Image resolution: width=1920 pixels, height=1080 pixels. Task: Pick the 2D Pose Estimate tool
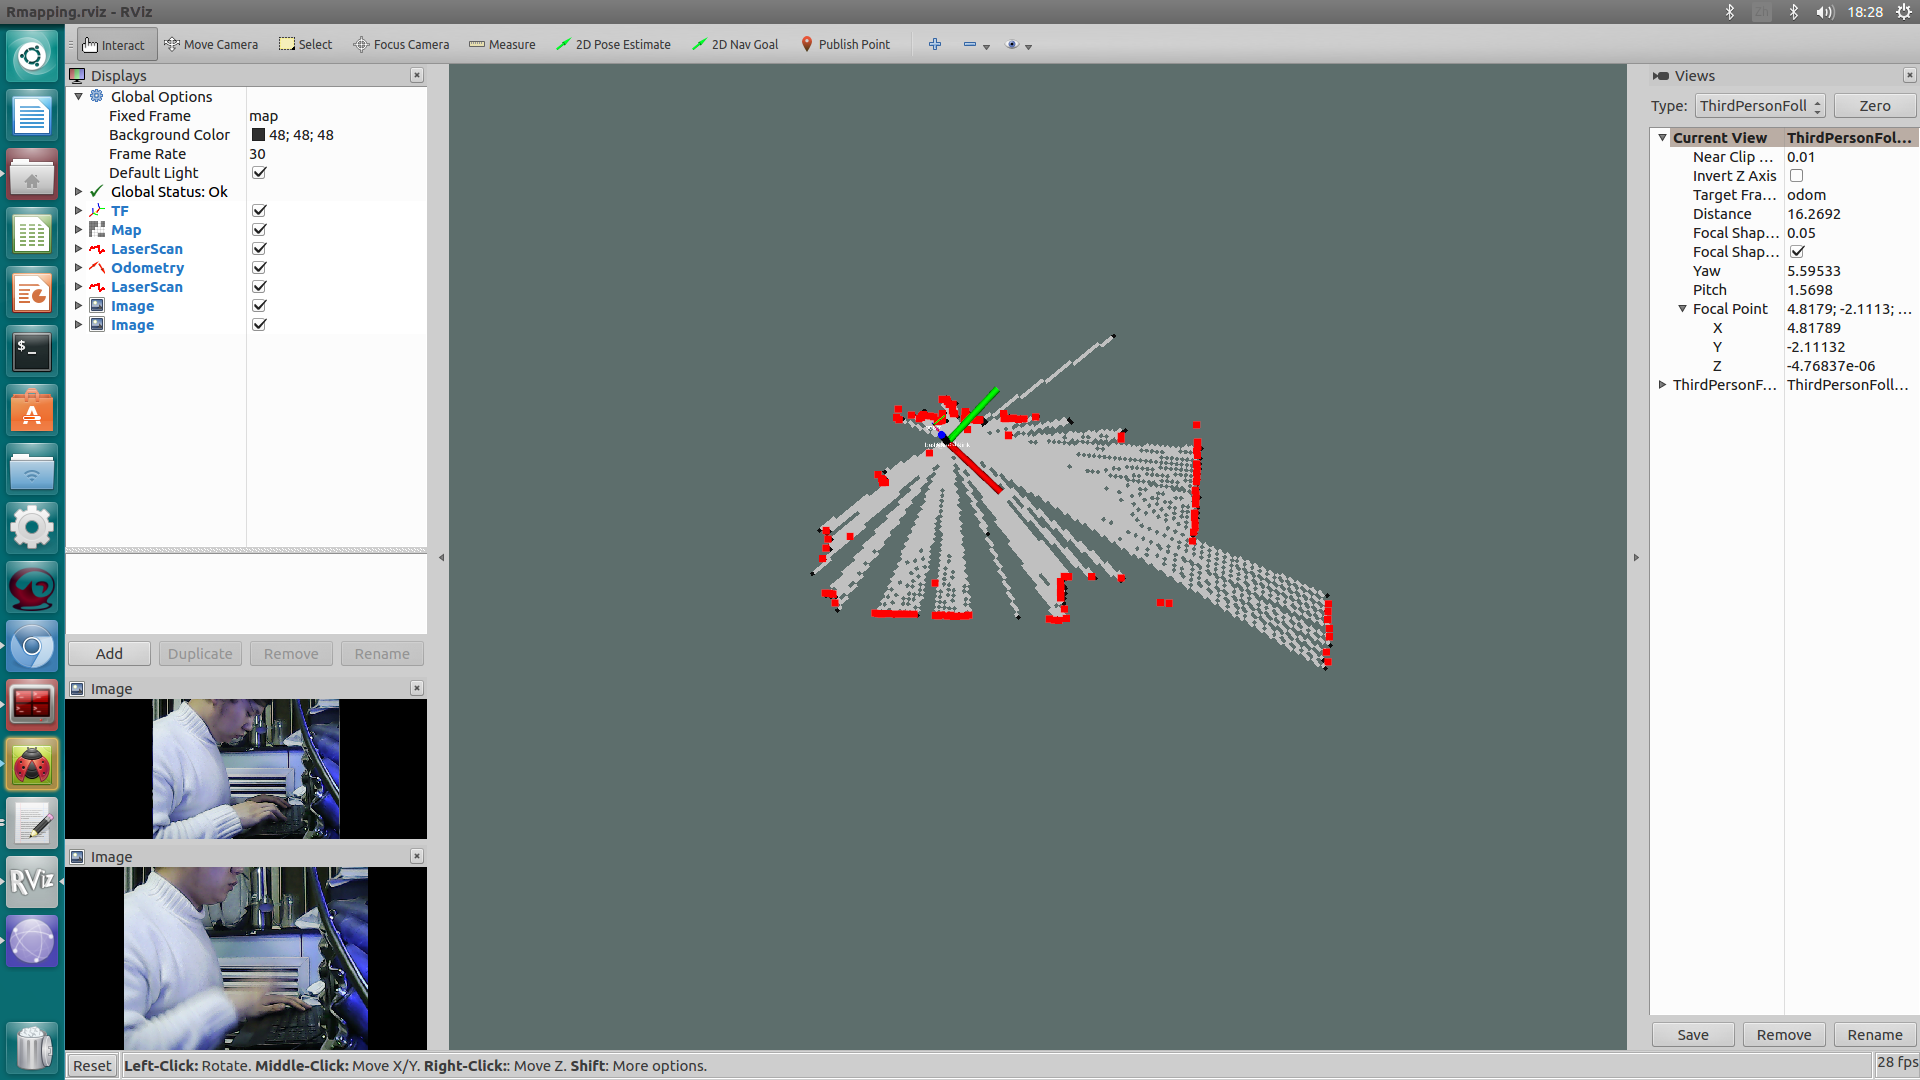[x=613, y=45]
